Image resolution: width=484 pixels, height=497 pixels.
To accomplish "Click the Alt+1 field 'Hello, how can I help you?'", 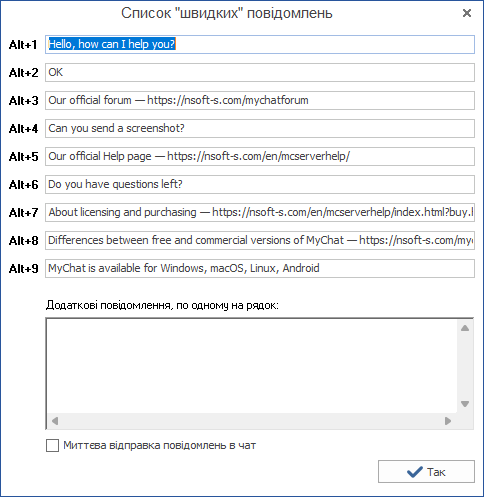I will 260,44.
